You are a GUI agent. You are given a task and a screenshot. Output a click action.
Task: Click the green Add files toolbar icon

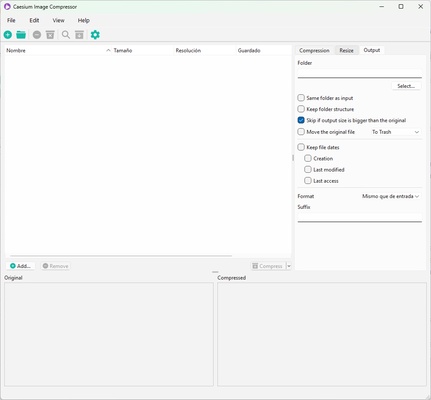point(8,35)
